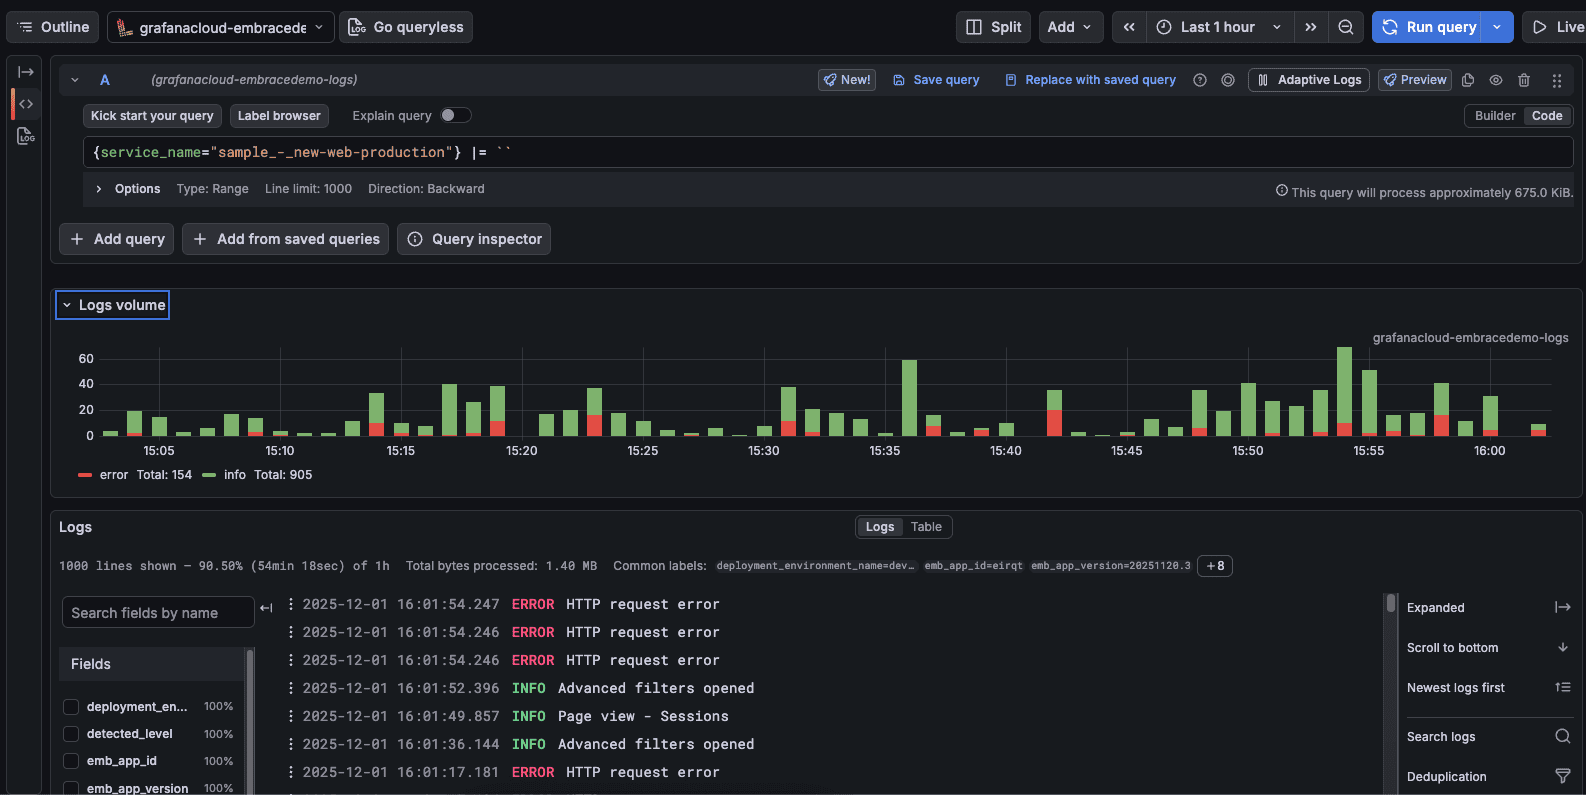Open Adaptive Logs
The width and height of the screenshot is (1586, 795).
point(1309,80)
